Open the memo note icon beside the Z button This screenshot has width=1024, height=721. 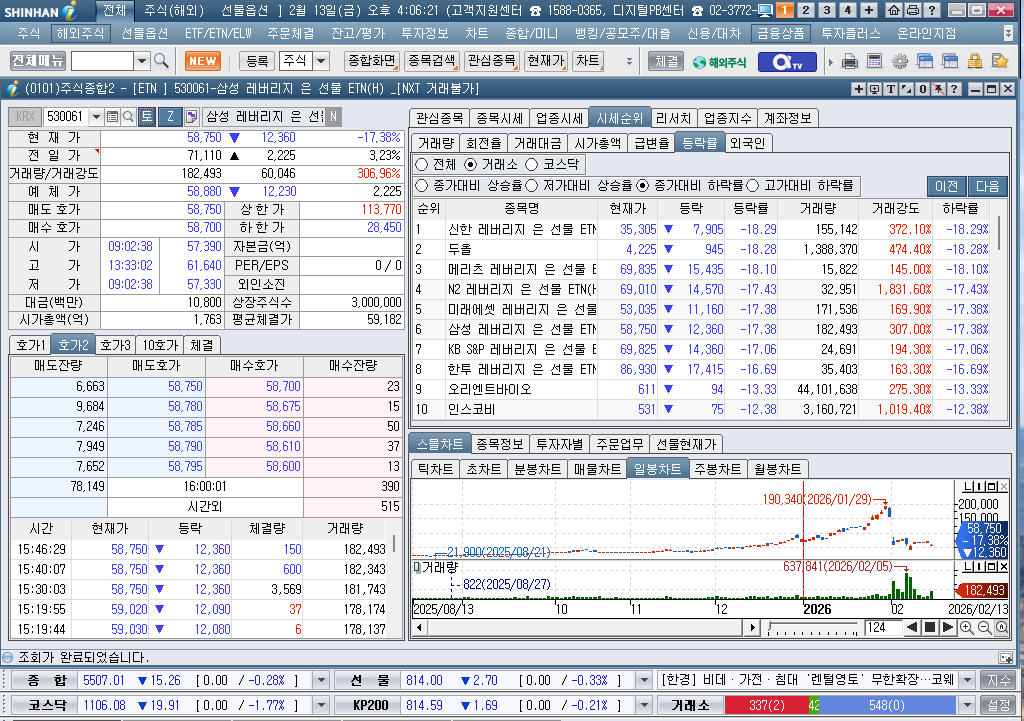coord(191,117)
